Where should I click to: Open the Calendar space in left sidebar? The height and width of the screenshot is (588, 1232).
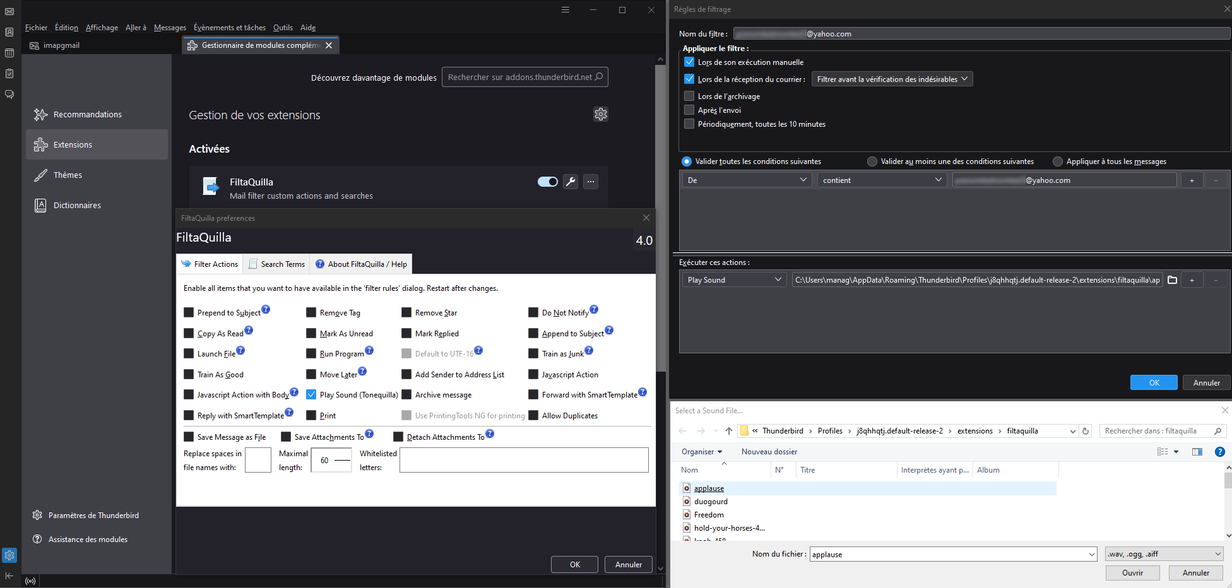coord(9,53)
